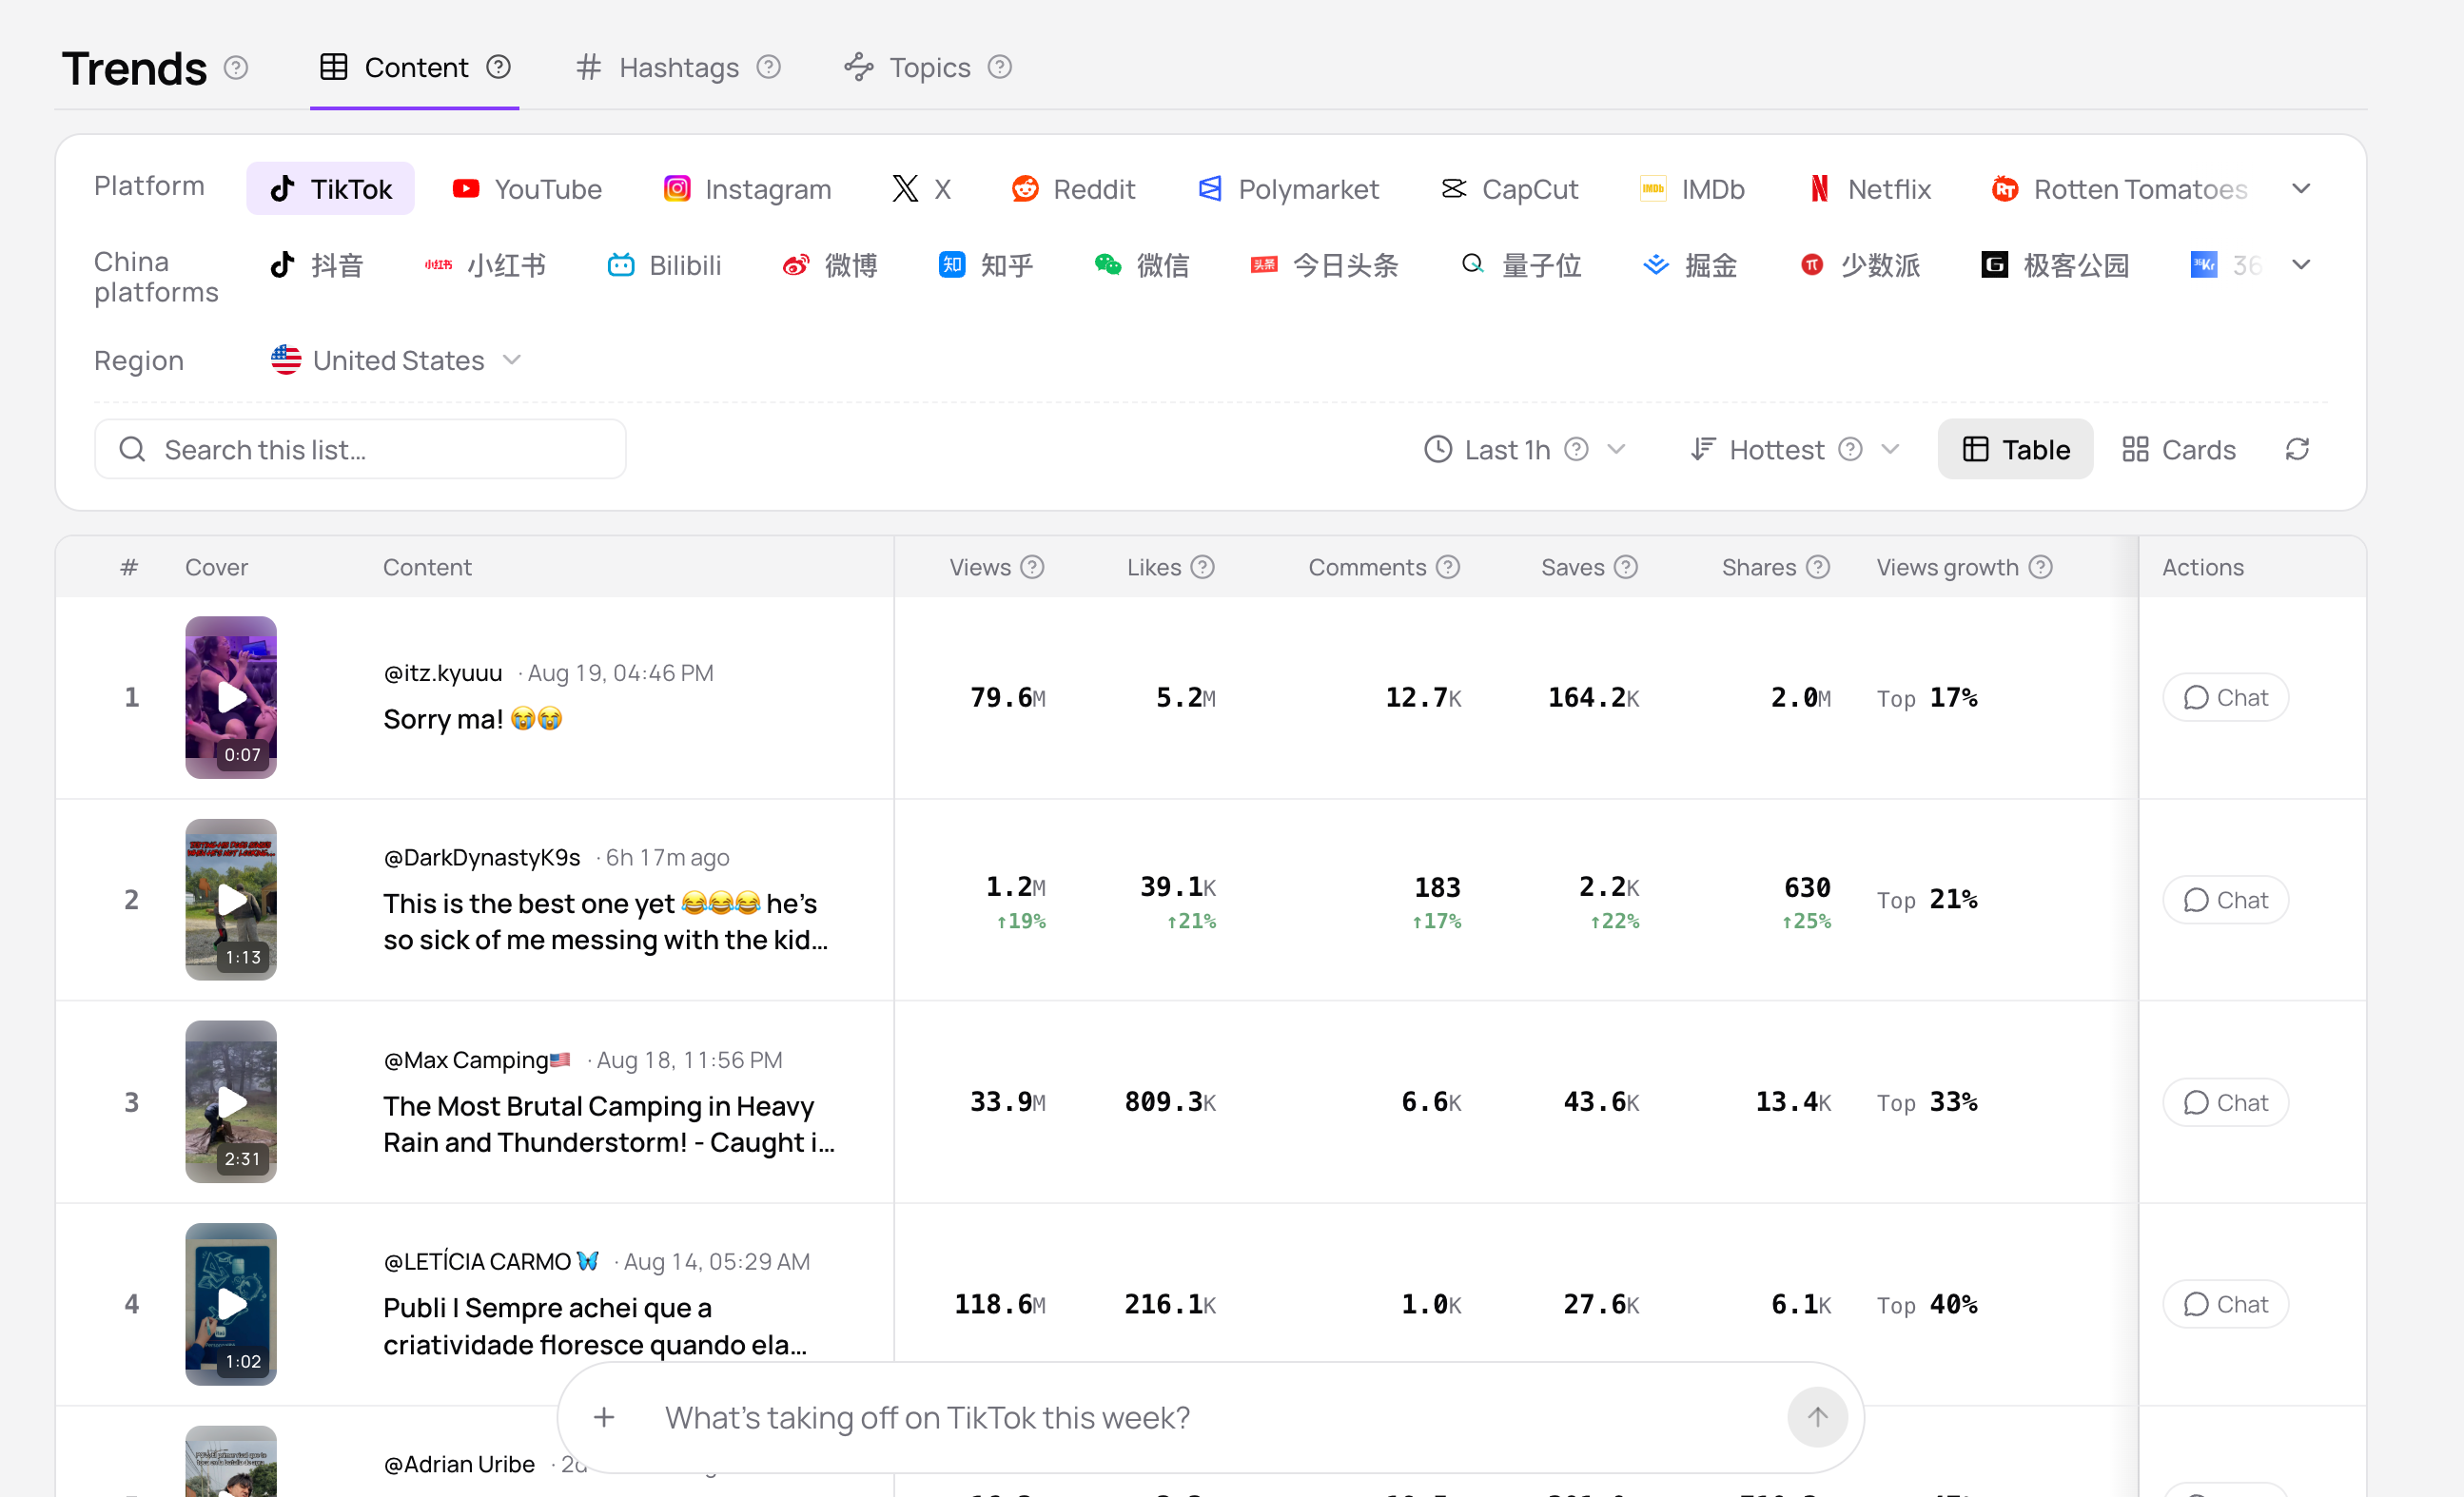This screenshot has width=2464, height=1497.
Task: Click the Shares column help icon
Action: click(x=1818, y=567)
